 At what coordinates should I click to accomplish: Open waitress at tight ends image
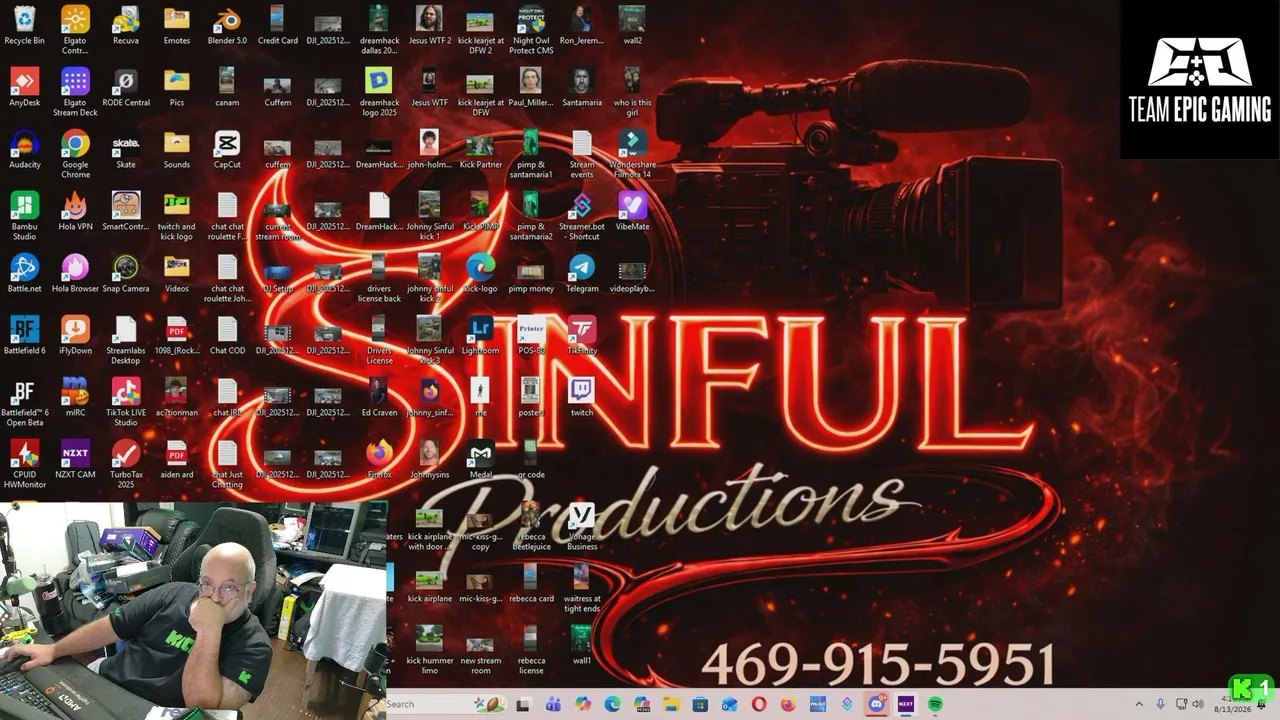pyautogui.click(x=582, y=589)
